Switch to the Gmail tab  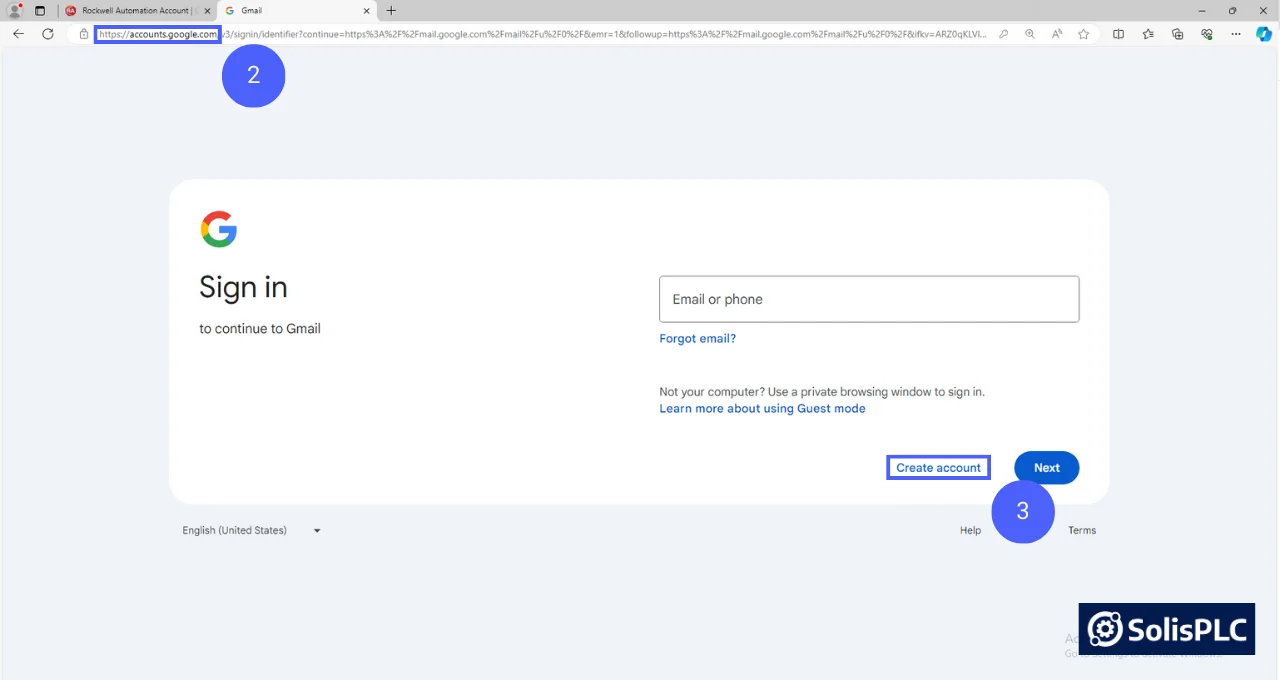coord(292,11)
